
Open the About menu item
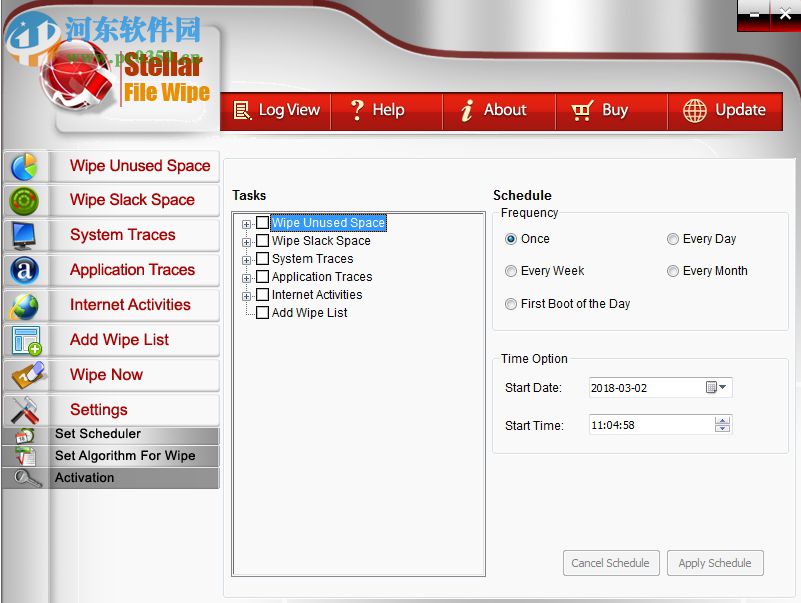click(500, 110)
